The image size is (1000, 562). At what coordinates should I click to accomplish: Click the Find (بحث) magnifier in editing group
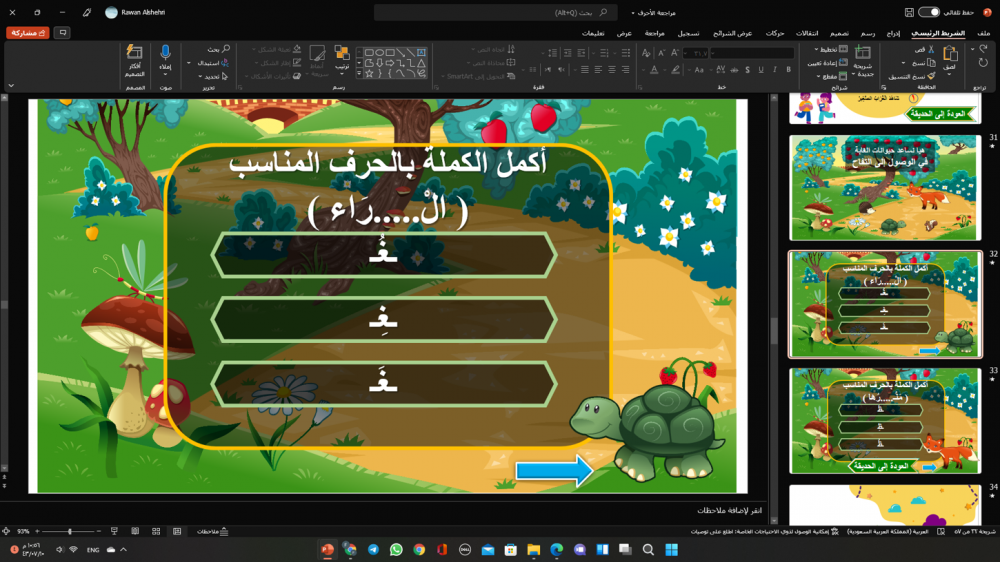click(x=226, y=49)
